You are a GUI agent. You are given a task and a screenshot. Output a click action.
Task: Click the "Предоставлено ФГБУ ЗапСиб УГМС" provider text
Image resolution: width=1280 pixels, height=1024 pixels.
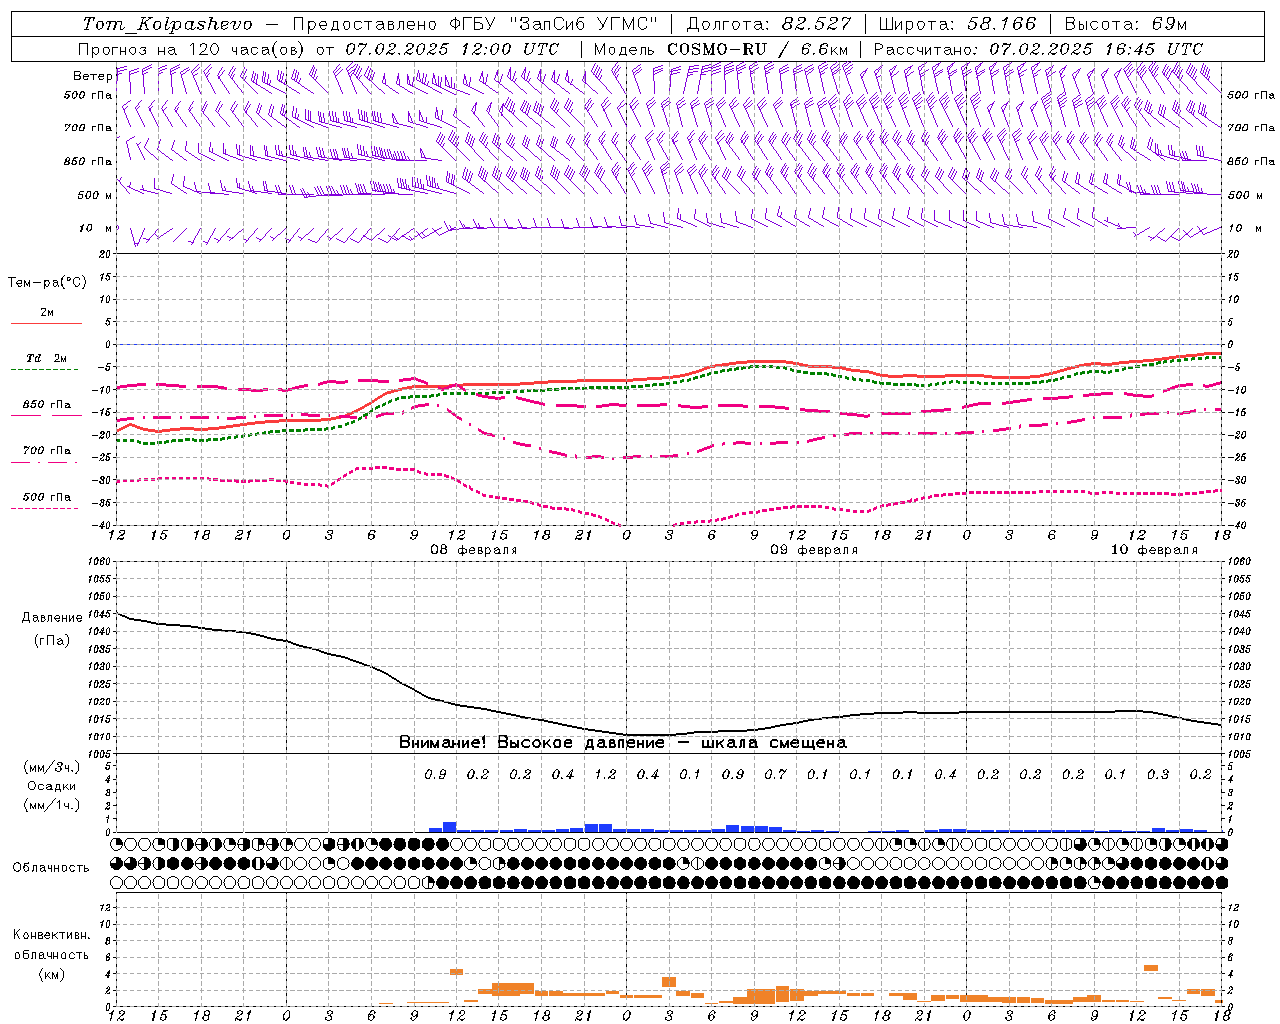click(475, 24)
